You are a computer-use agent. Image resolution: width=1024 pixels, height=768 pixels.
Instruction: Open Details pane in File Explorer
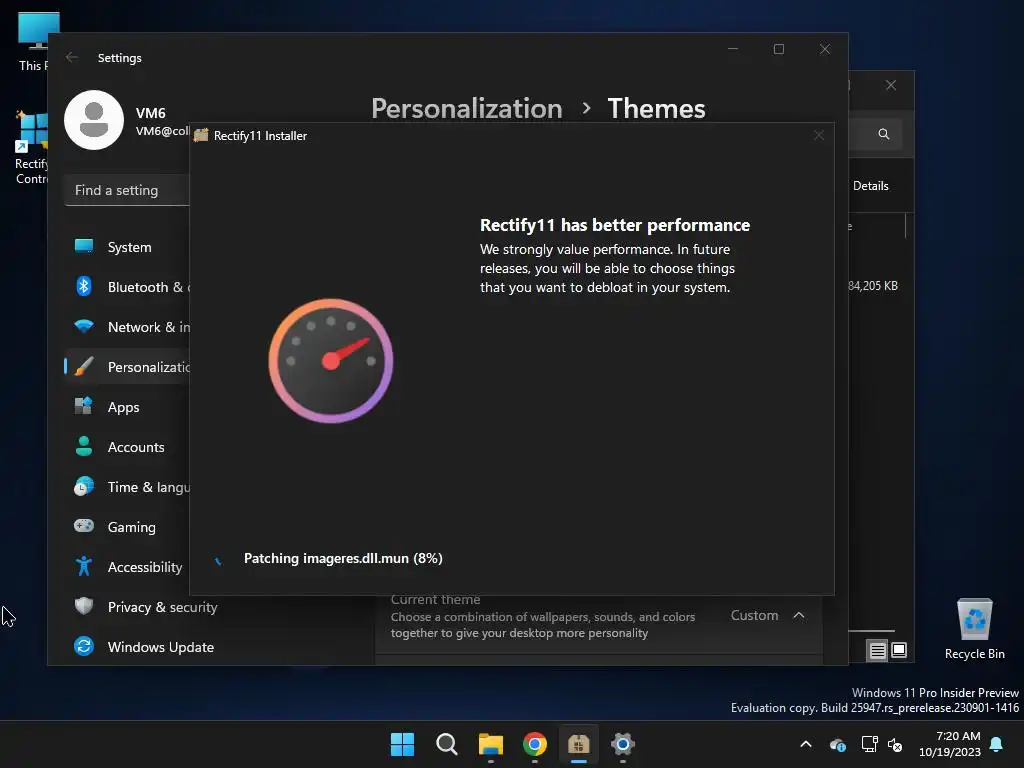871,185
